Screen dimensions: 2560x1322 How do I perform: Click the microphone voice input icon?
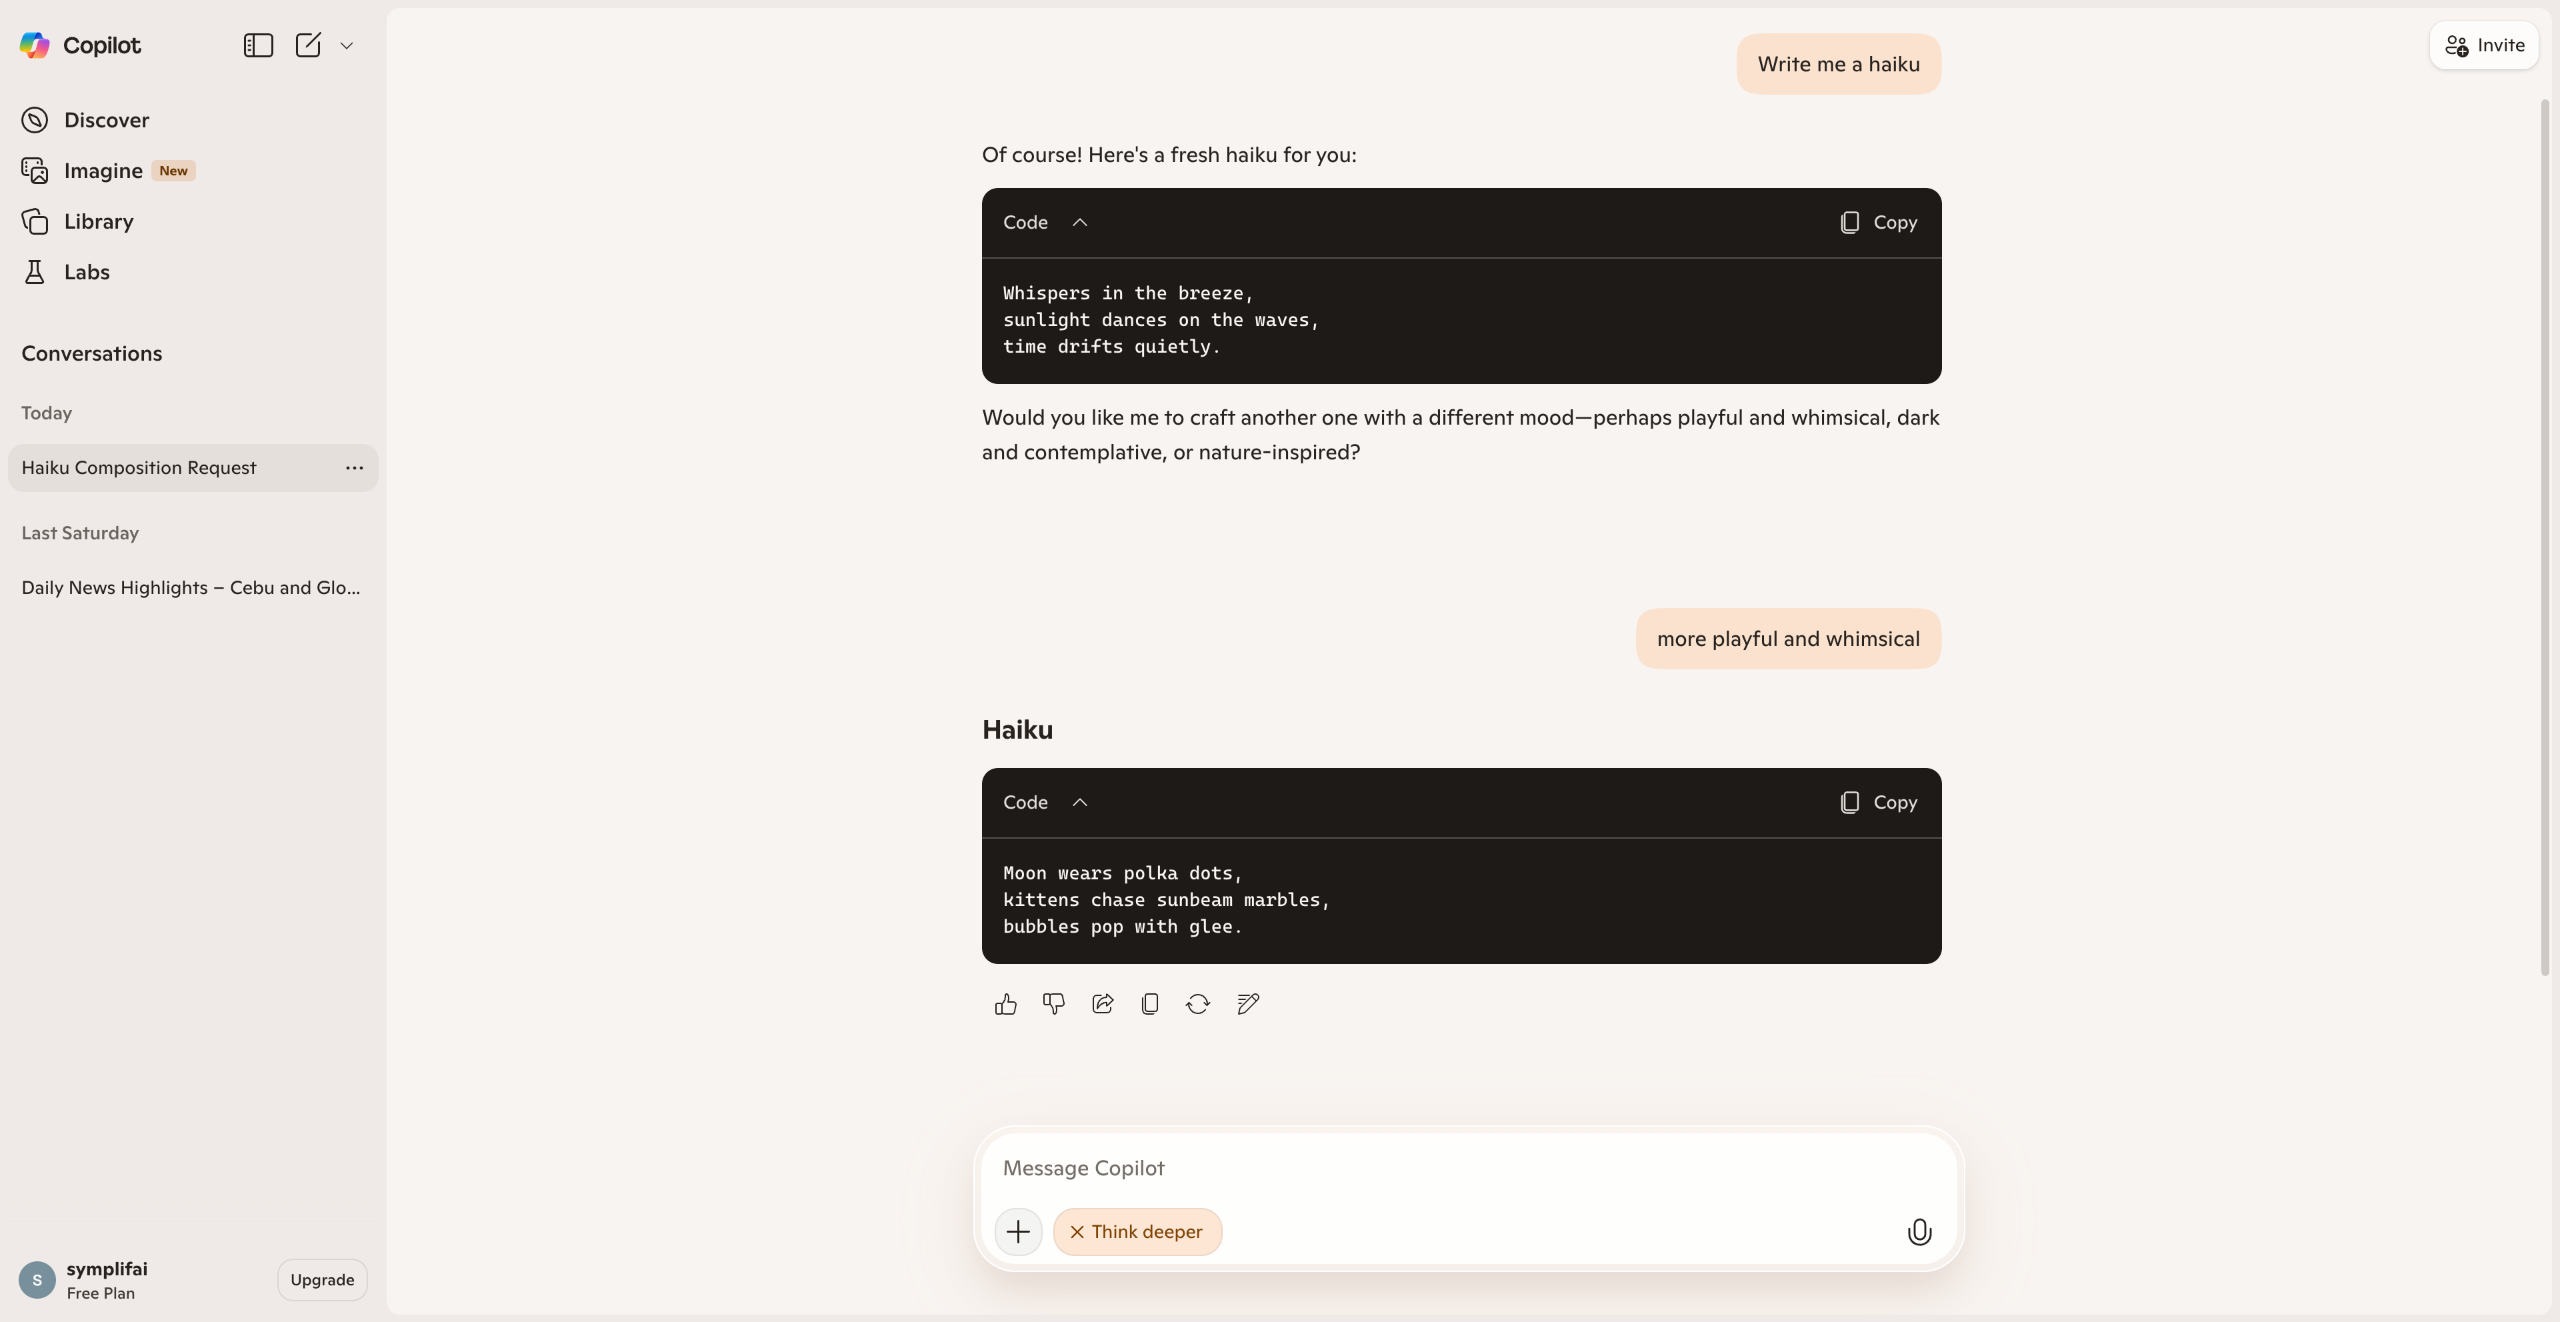[x=1918, y=1232]
